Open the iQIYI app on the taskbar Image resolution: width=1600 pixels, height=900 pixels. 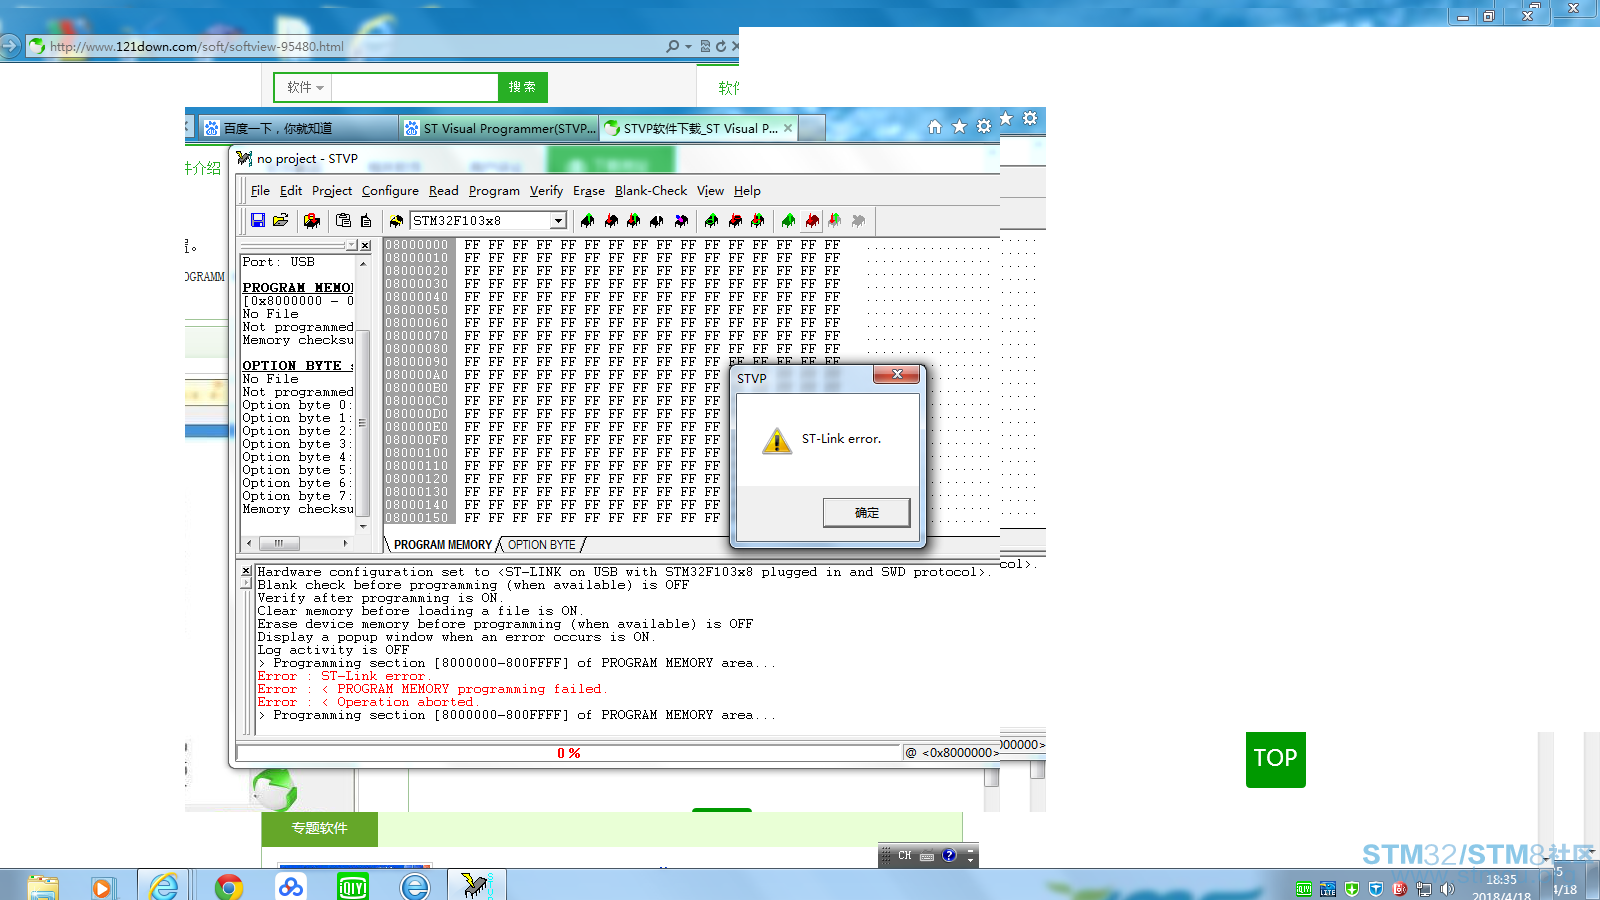tap(353, 886)
